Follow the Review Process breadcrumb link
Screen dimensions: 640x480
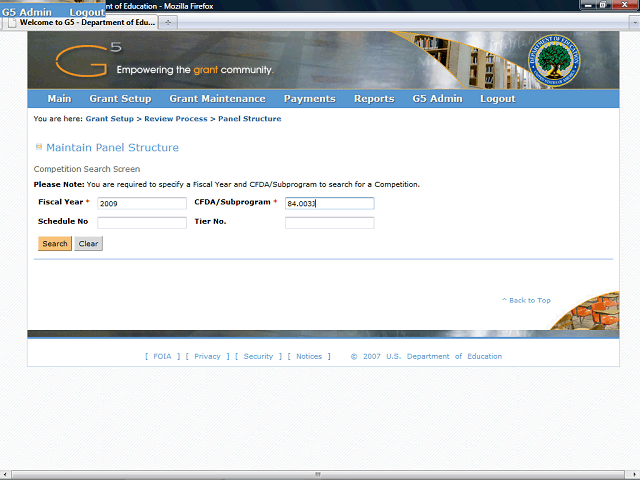click(176, 119)
